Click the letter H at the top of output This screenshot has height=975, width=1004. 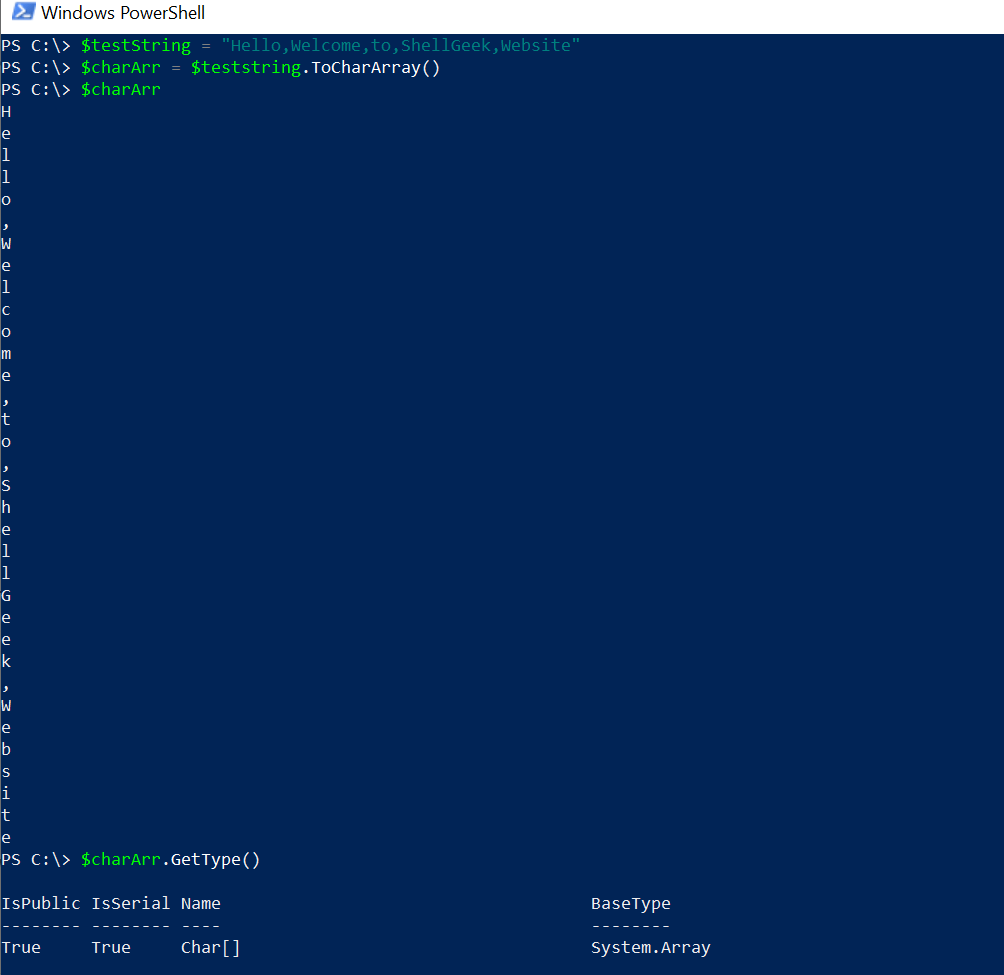pos(6,111)
